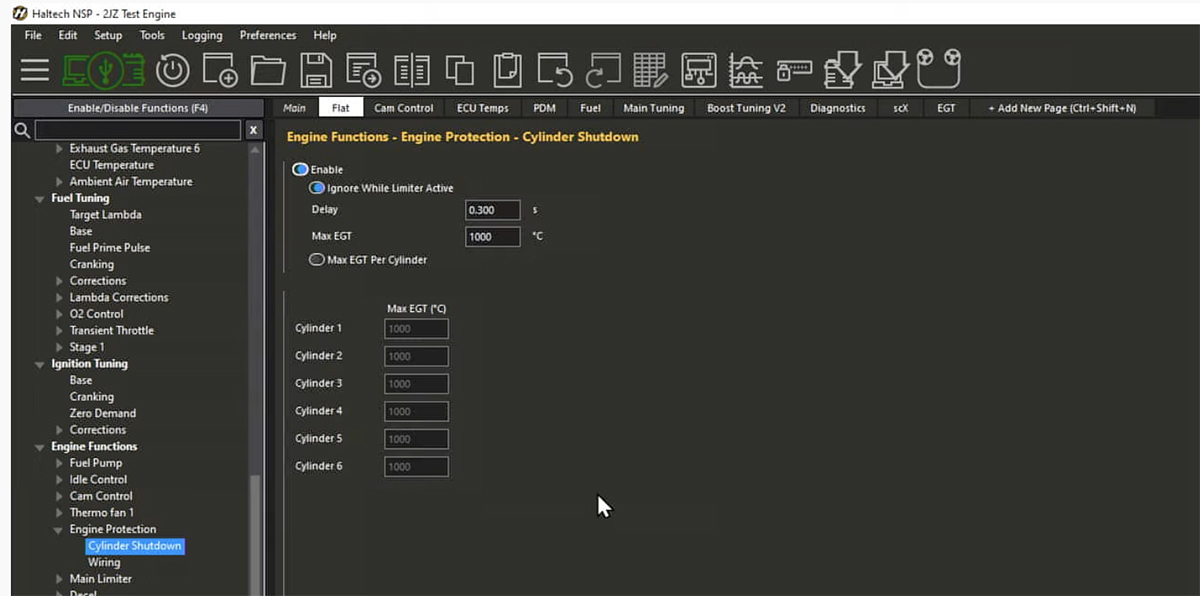
Task: Click the dual fan icon
Action: click(939, 68)
